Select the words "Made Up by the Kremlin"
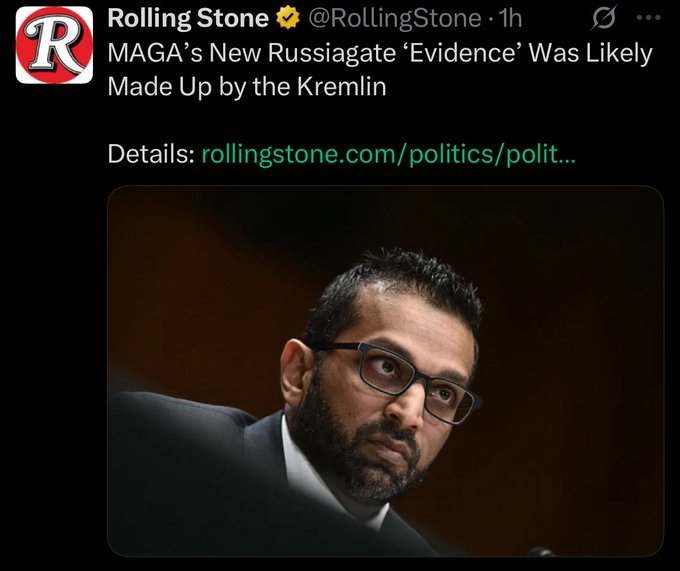This screenshot has height=571, width=680. coord(246,86)
